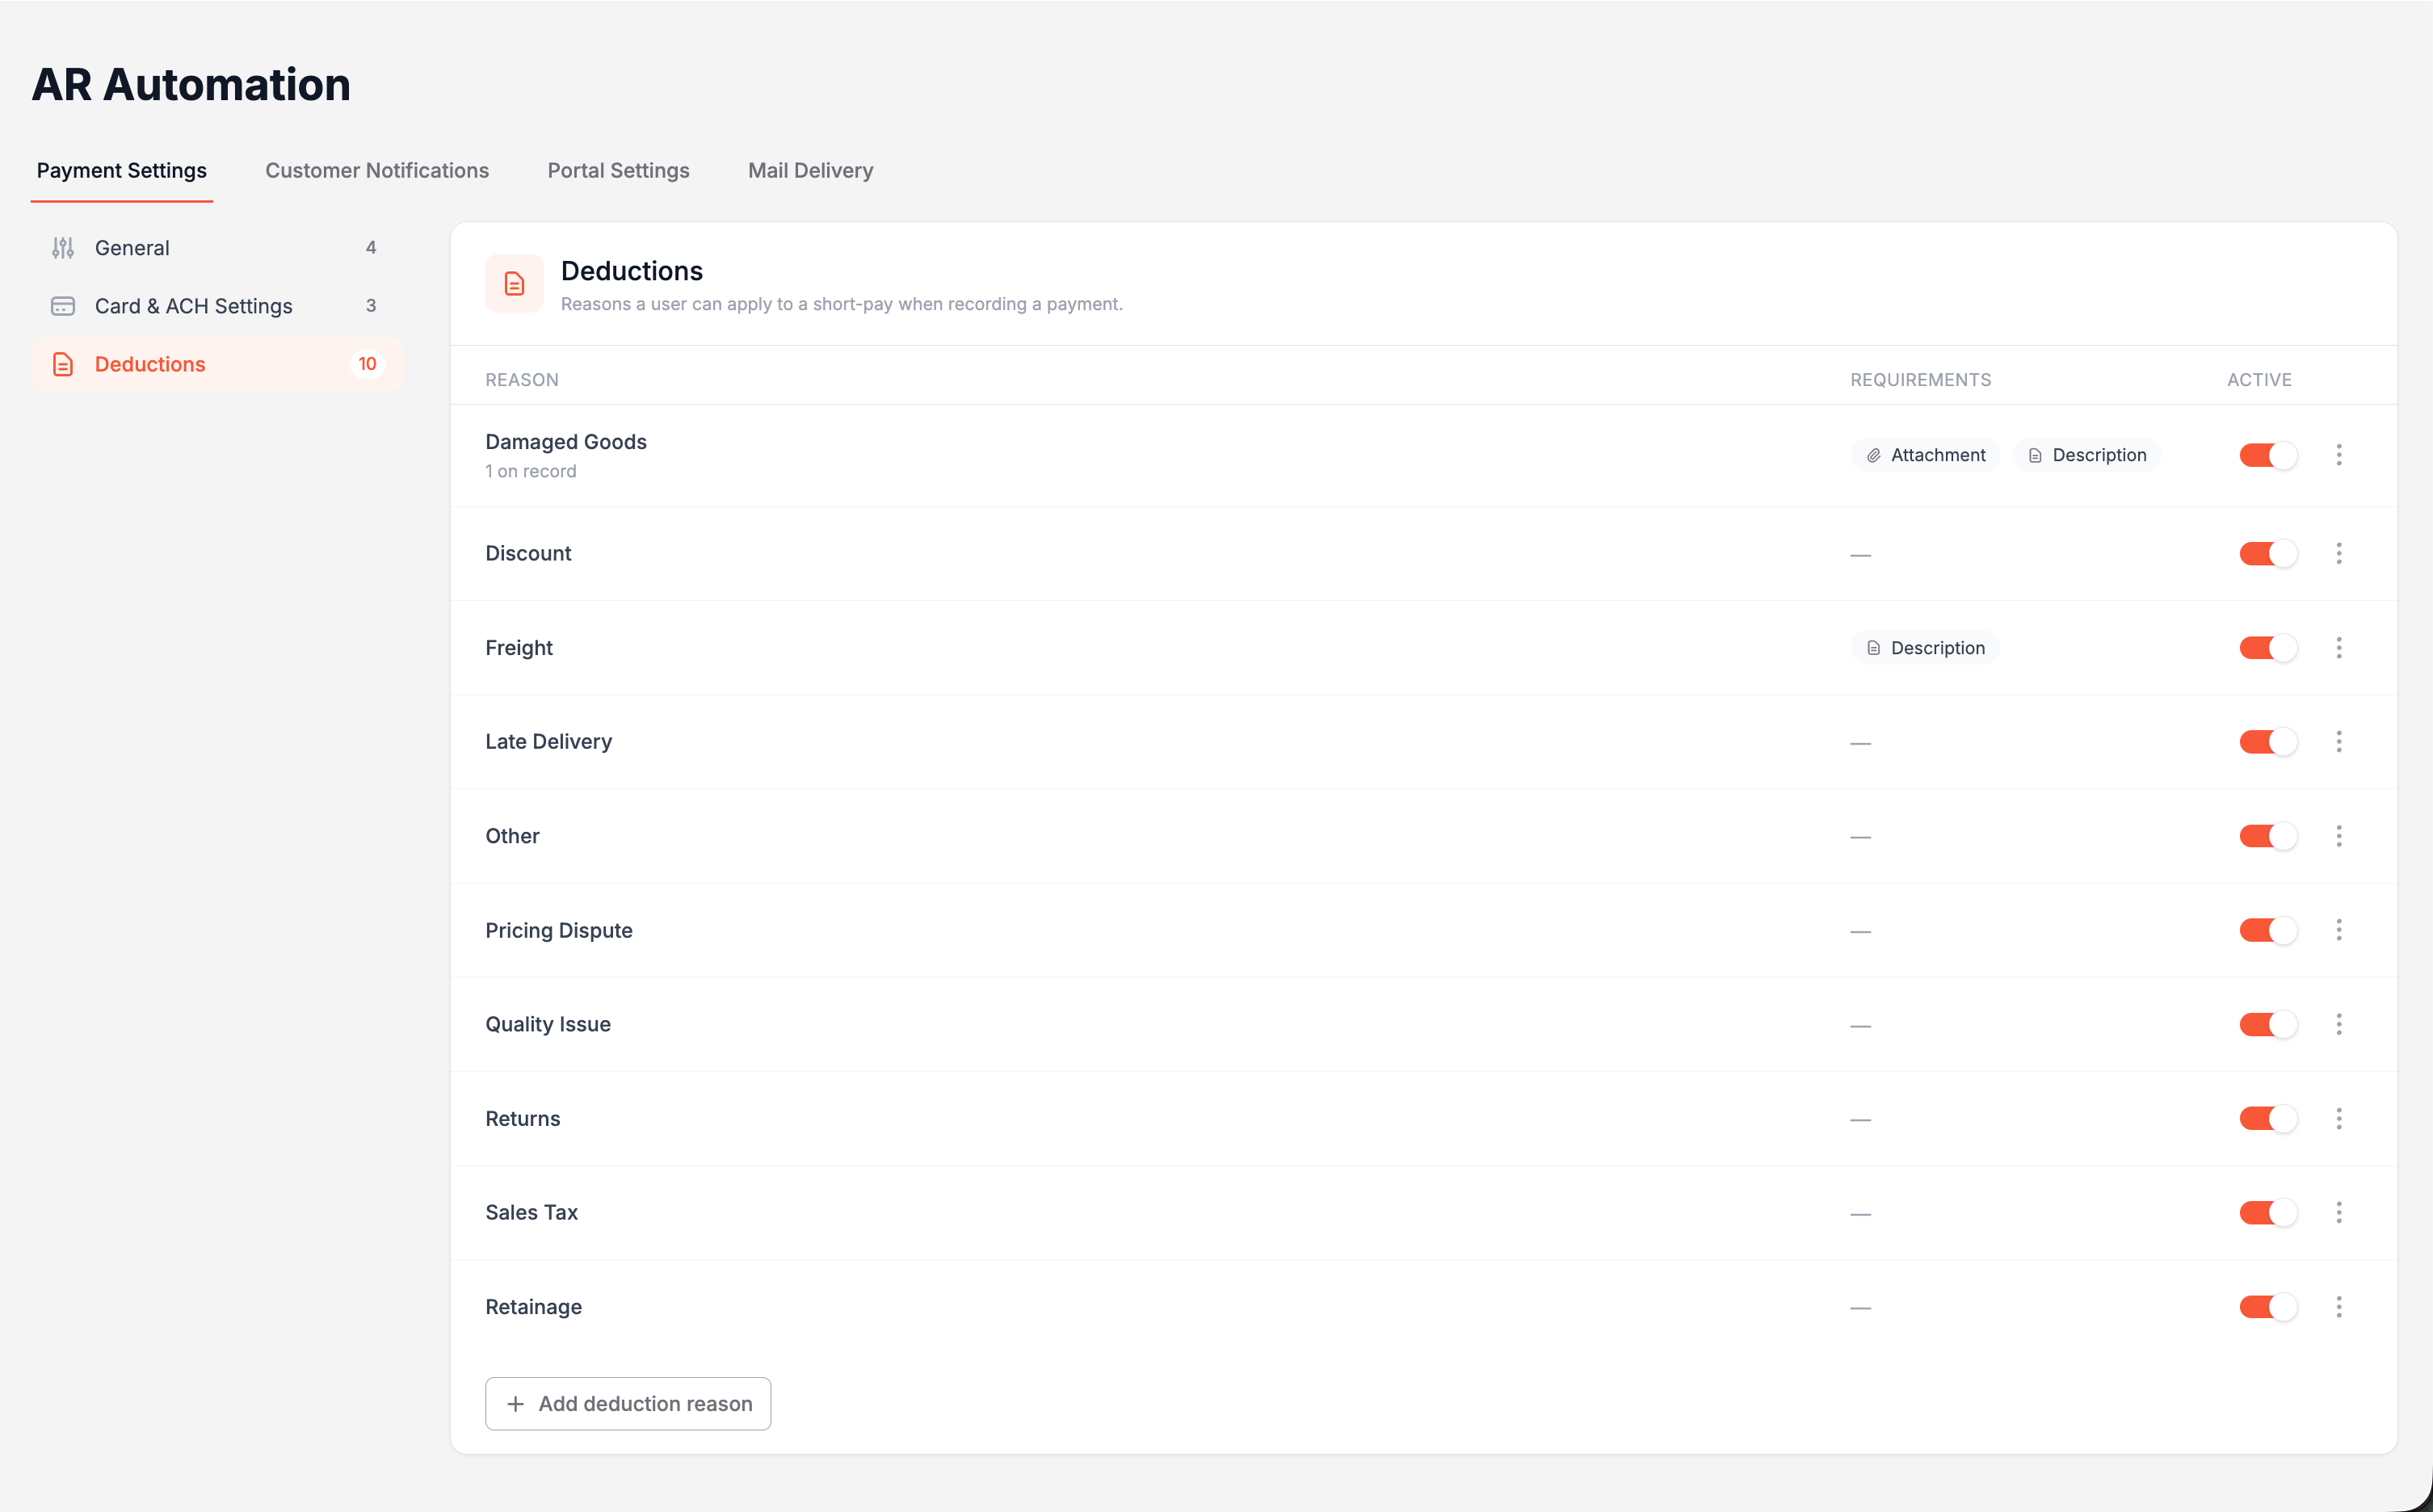This screenshot has width=2433, height=1512.
Task: Open more options for Pricing Dispute
Action: [x=2339, y=930]
